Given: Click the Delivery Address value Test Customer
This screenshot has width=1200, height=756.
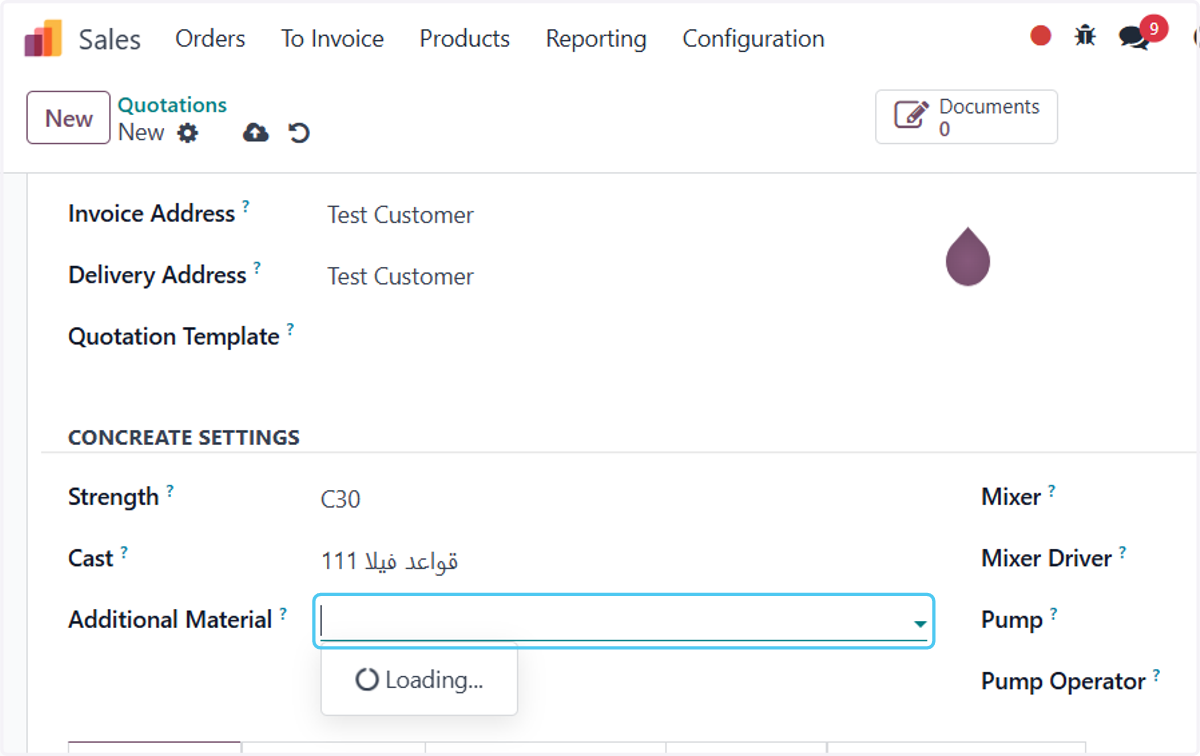Looking at the screenshot, I should click(x=401, y=276).
